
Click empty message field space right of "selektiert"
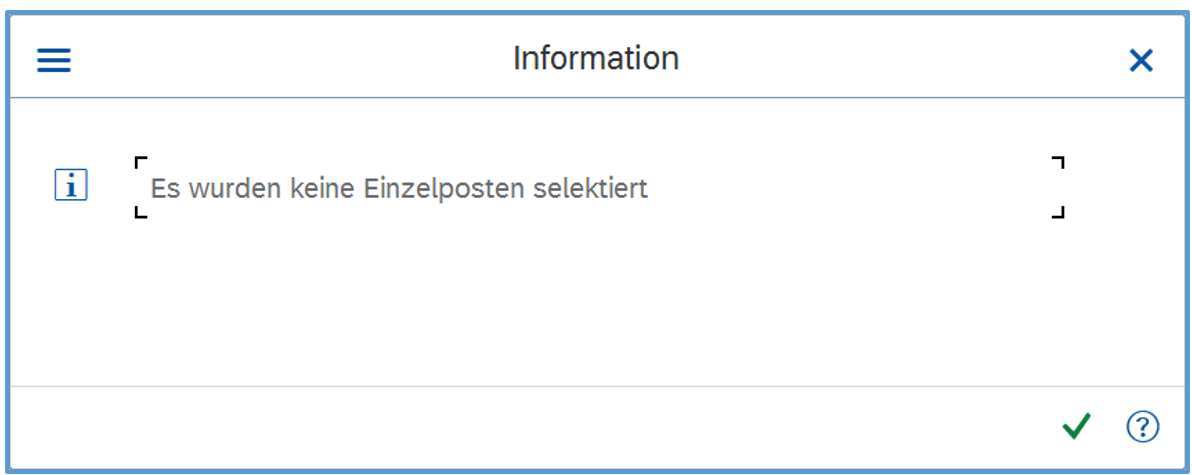850,188
